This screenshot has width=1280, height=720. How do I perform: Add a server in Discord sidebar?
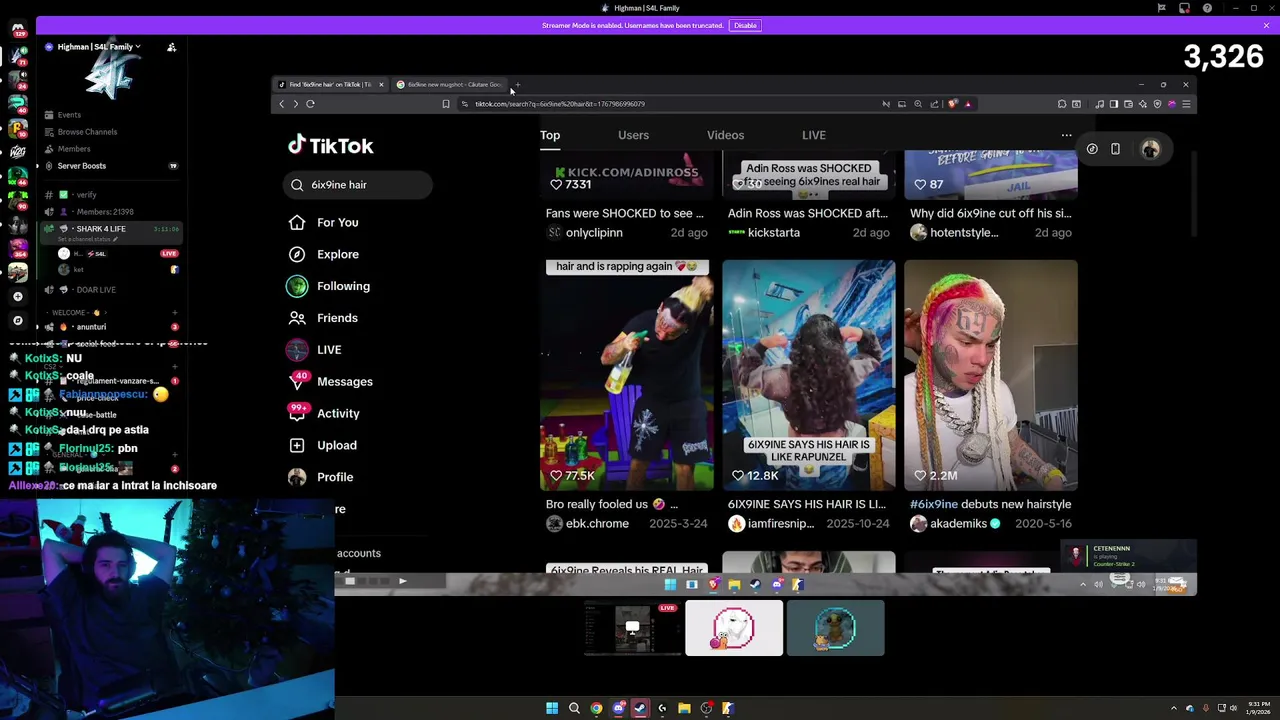coord(17,296)
